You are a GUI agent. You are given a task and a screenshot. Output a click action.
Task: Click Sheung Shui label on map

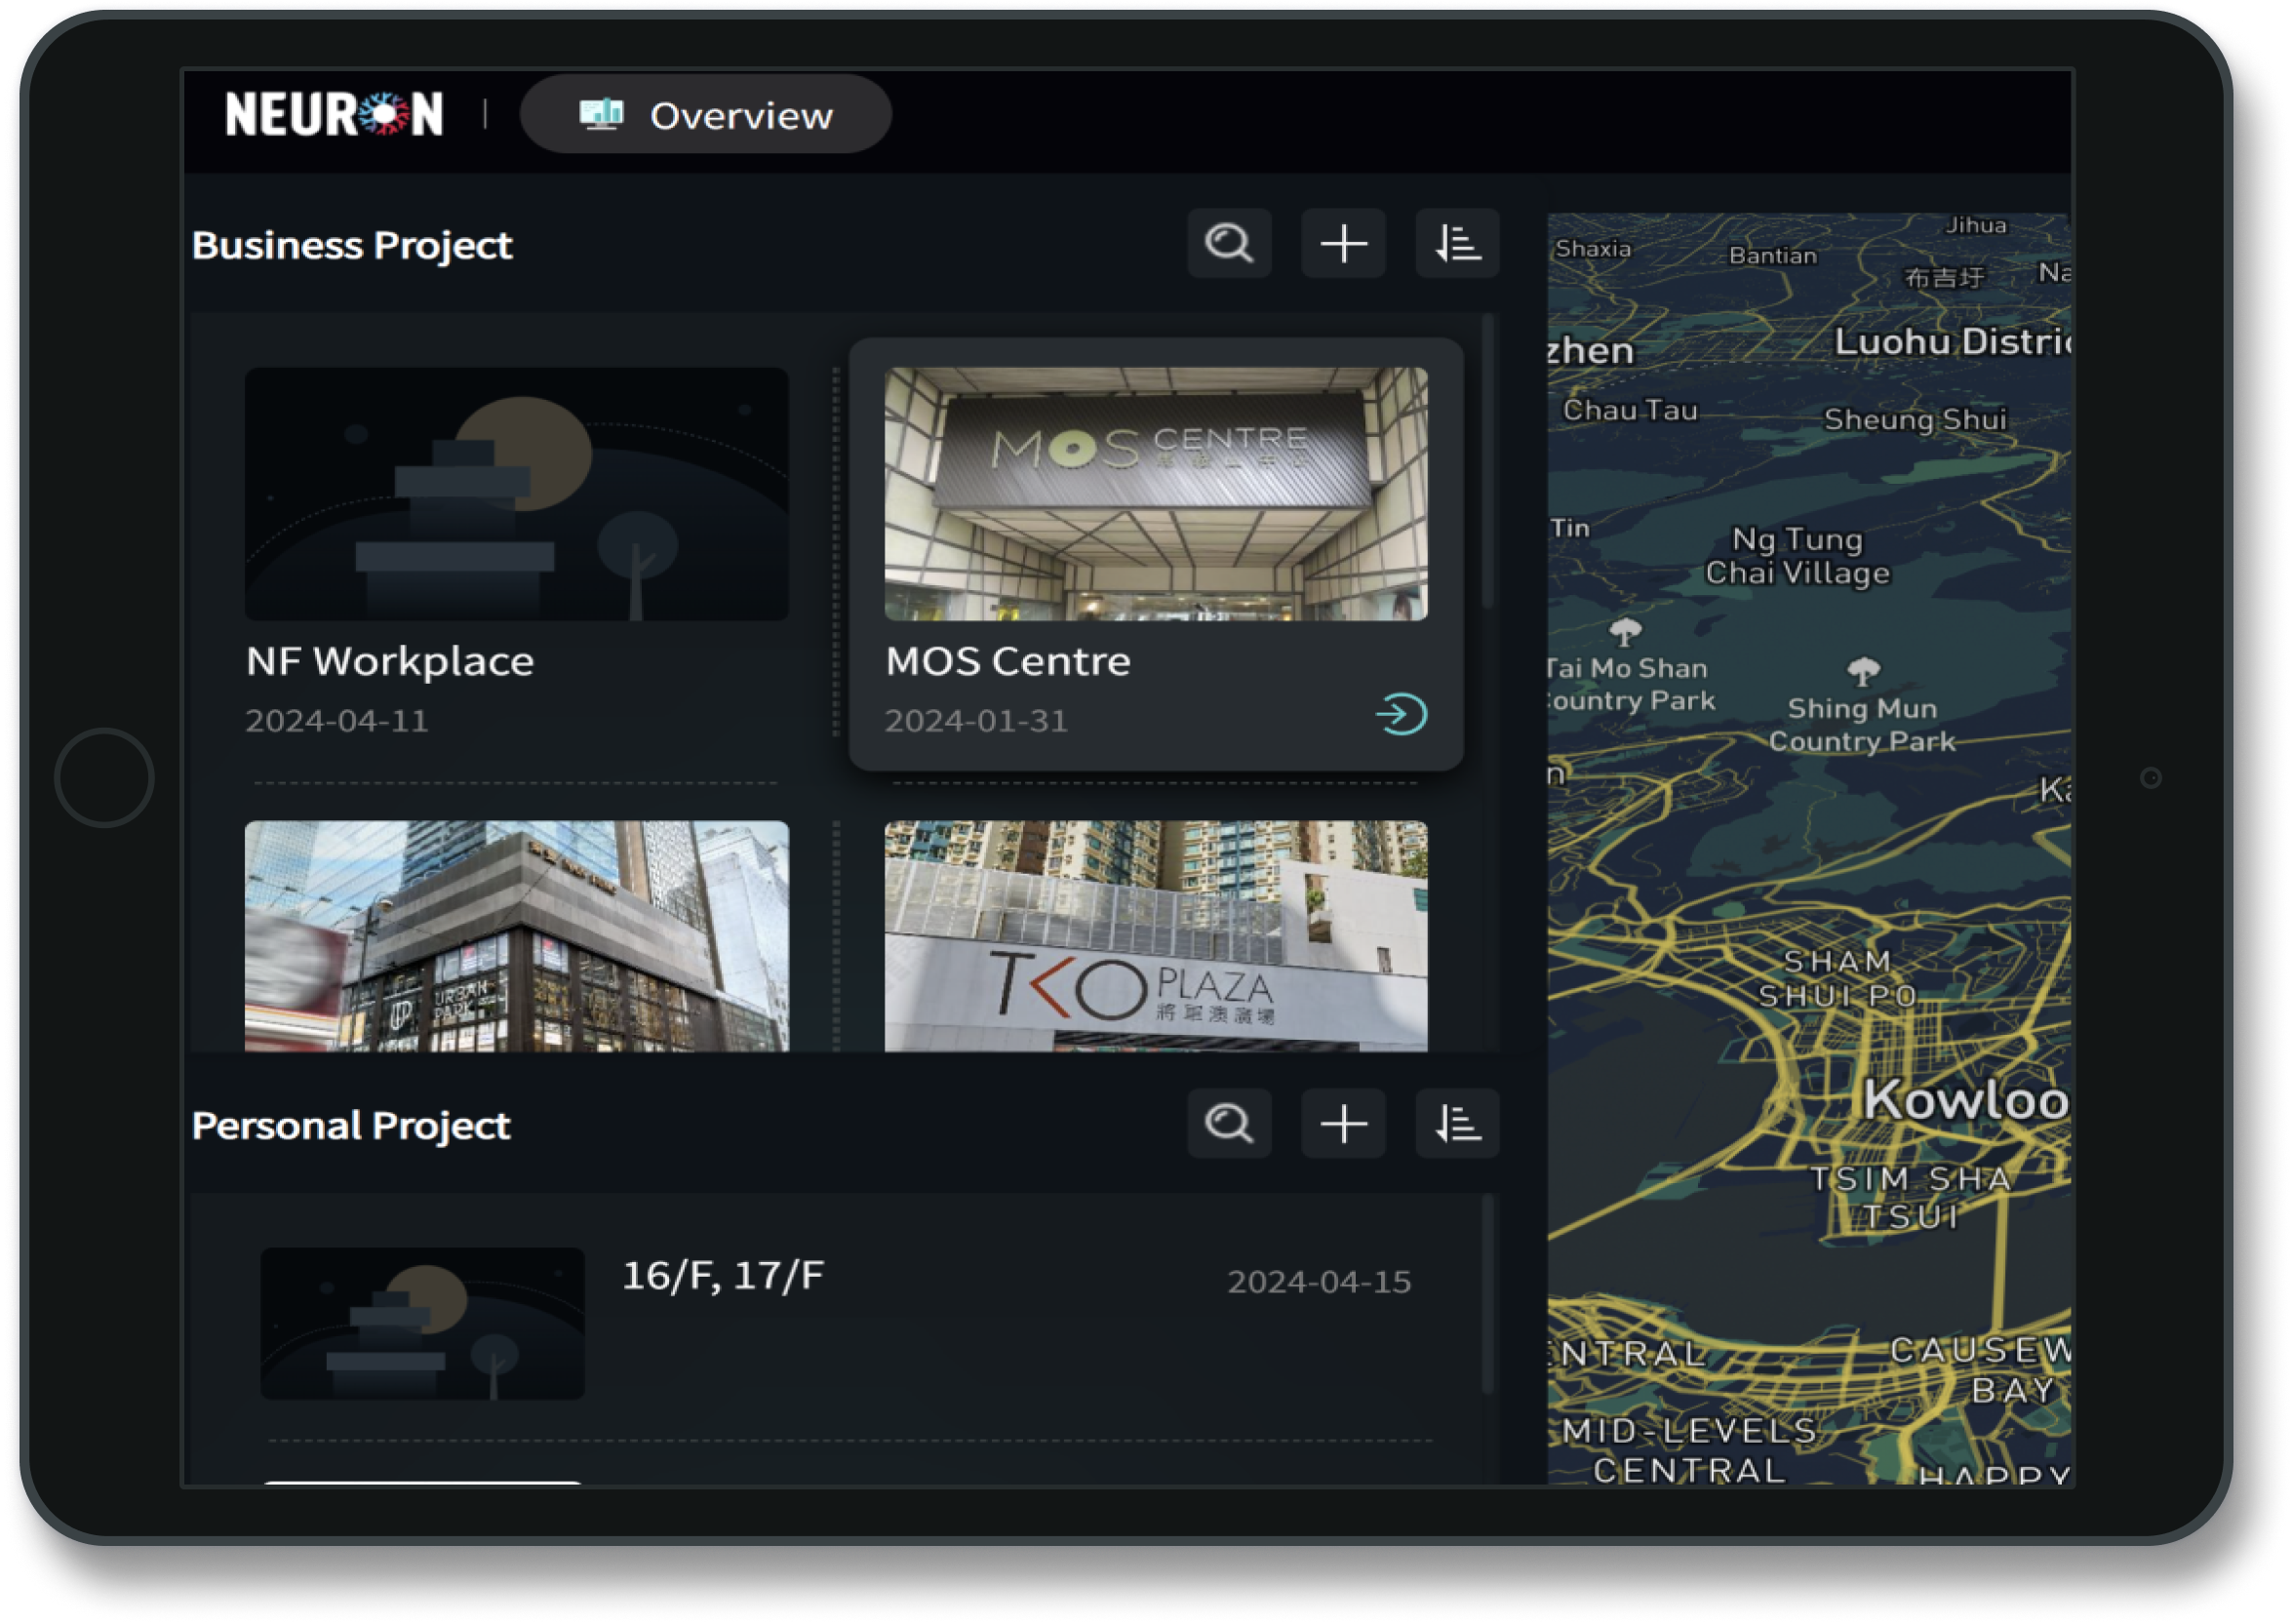[1914, 418]
